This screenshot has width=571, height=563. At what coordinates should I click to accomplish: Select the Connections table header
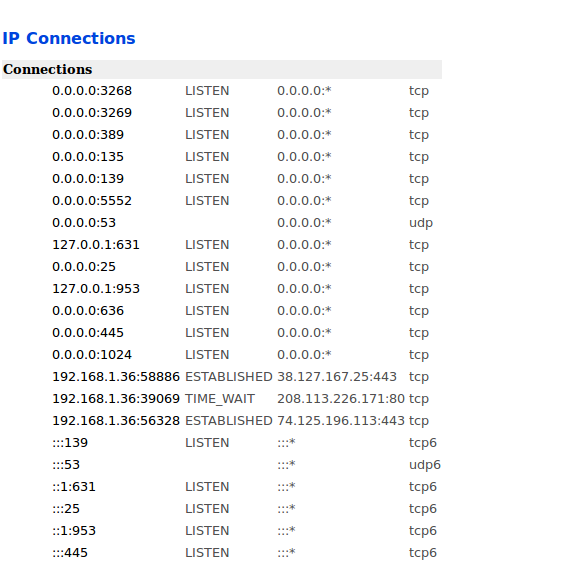pos(222,70)
